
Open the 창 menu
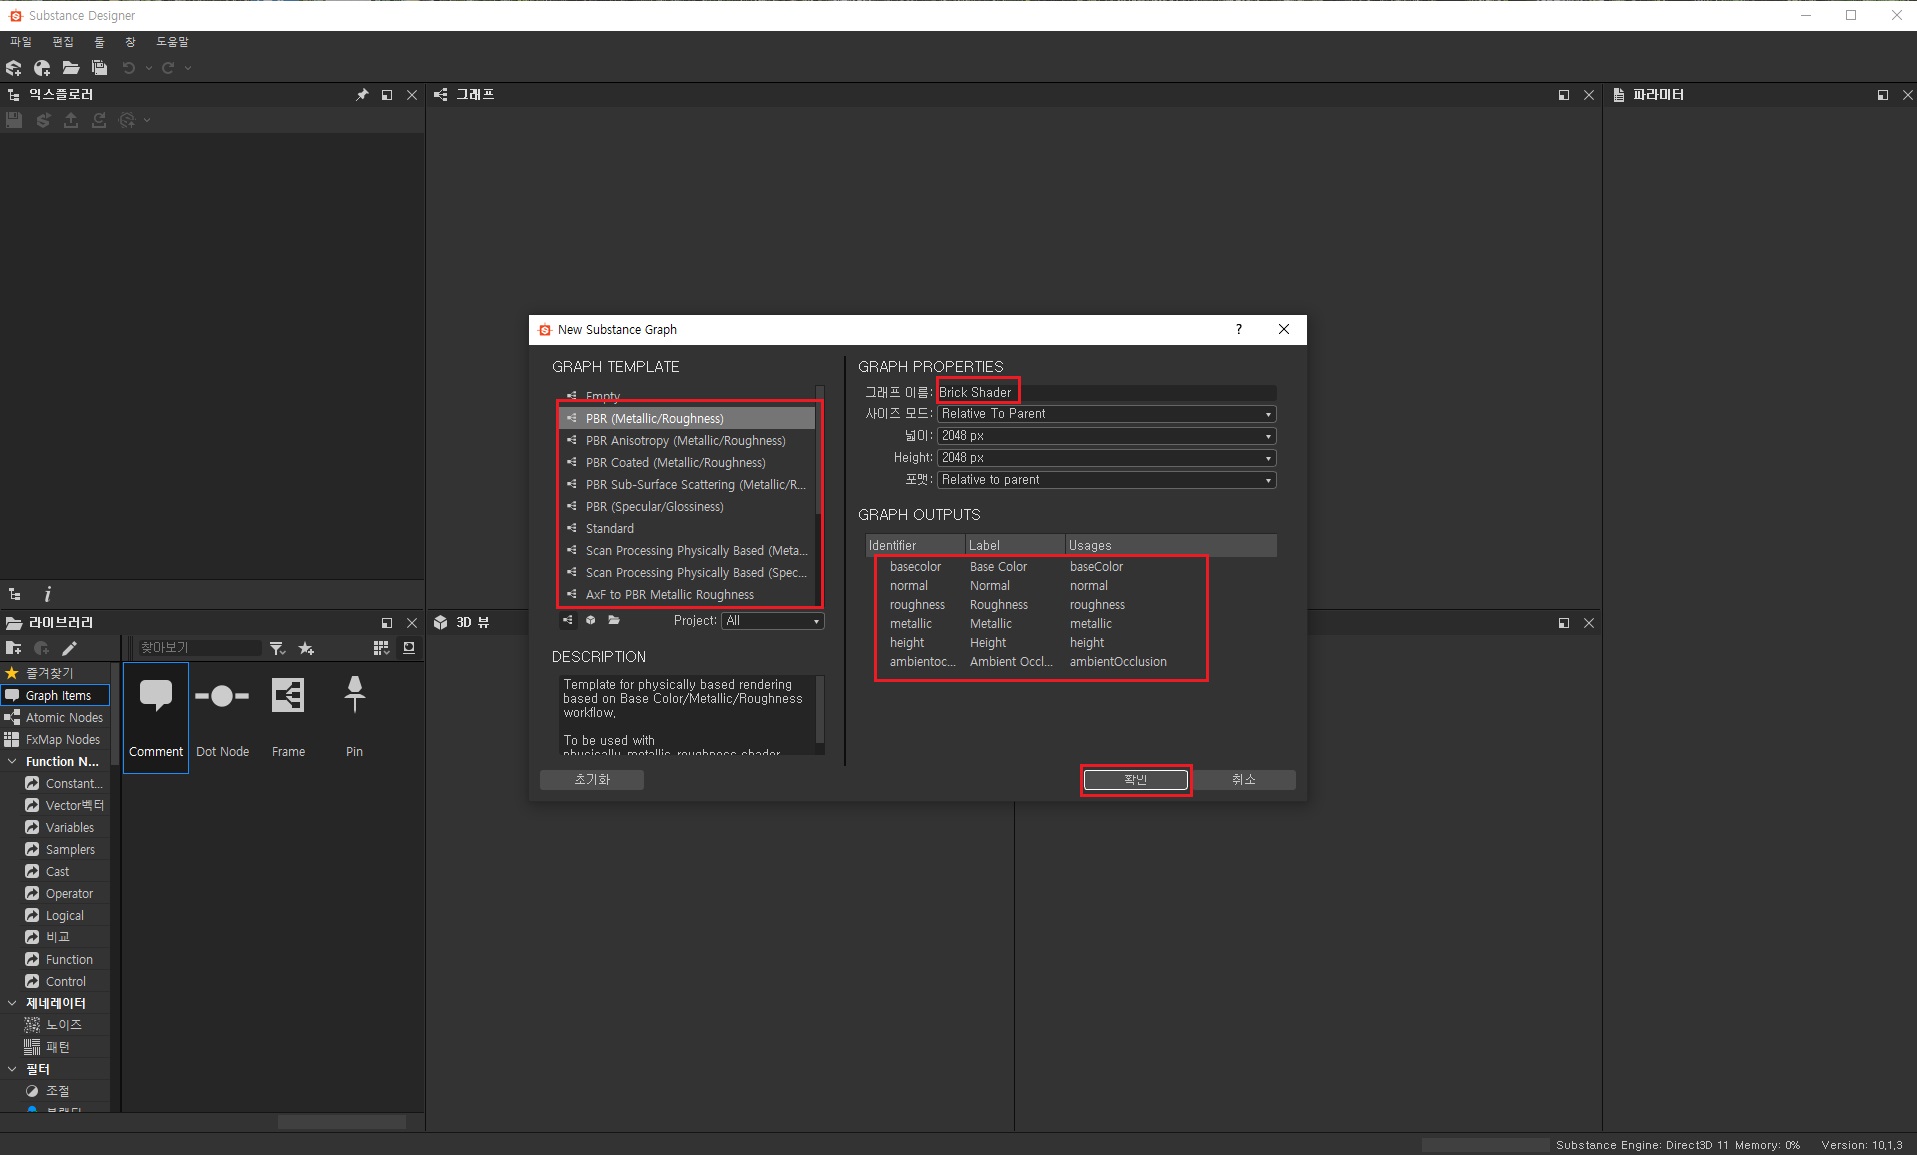coord(130,42)
